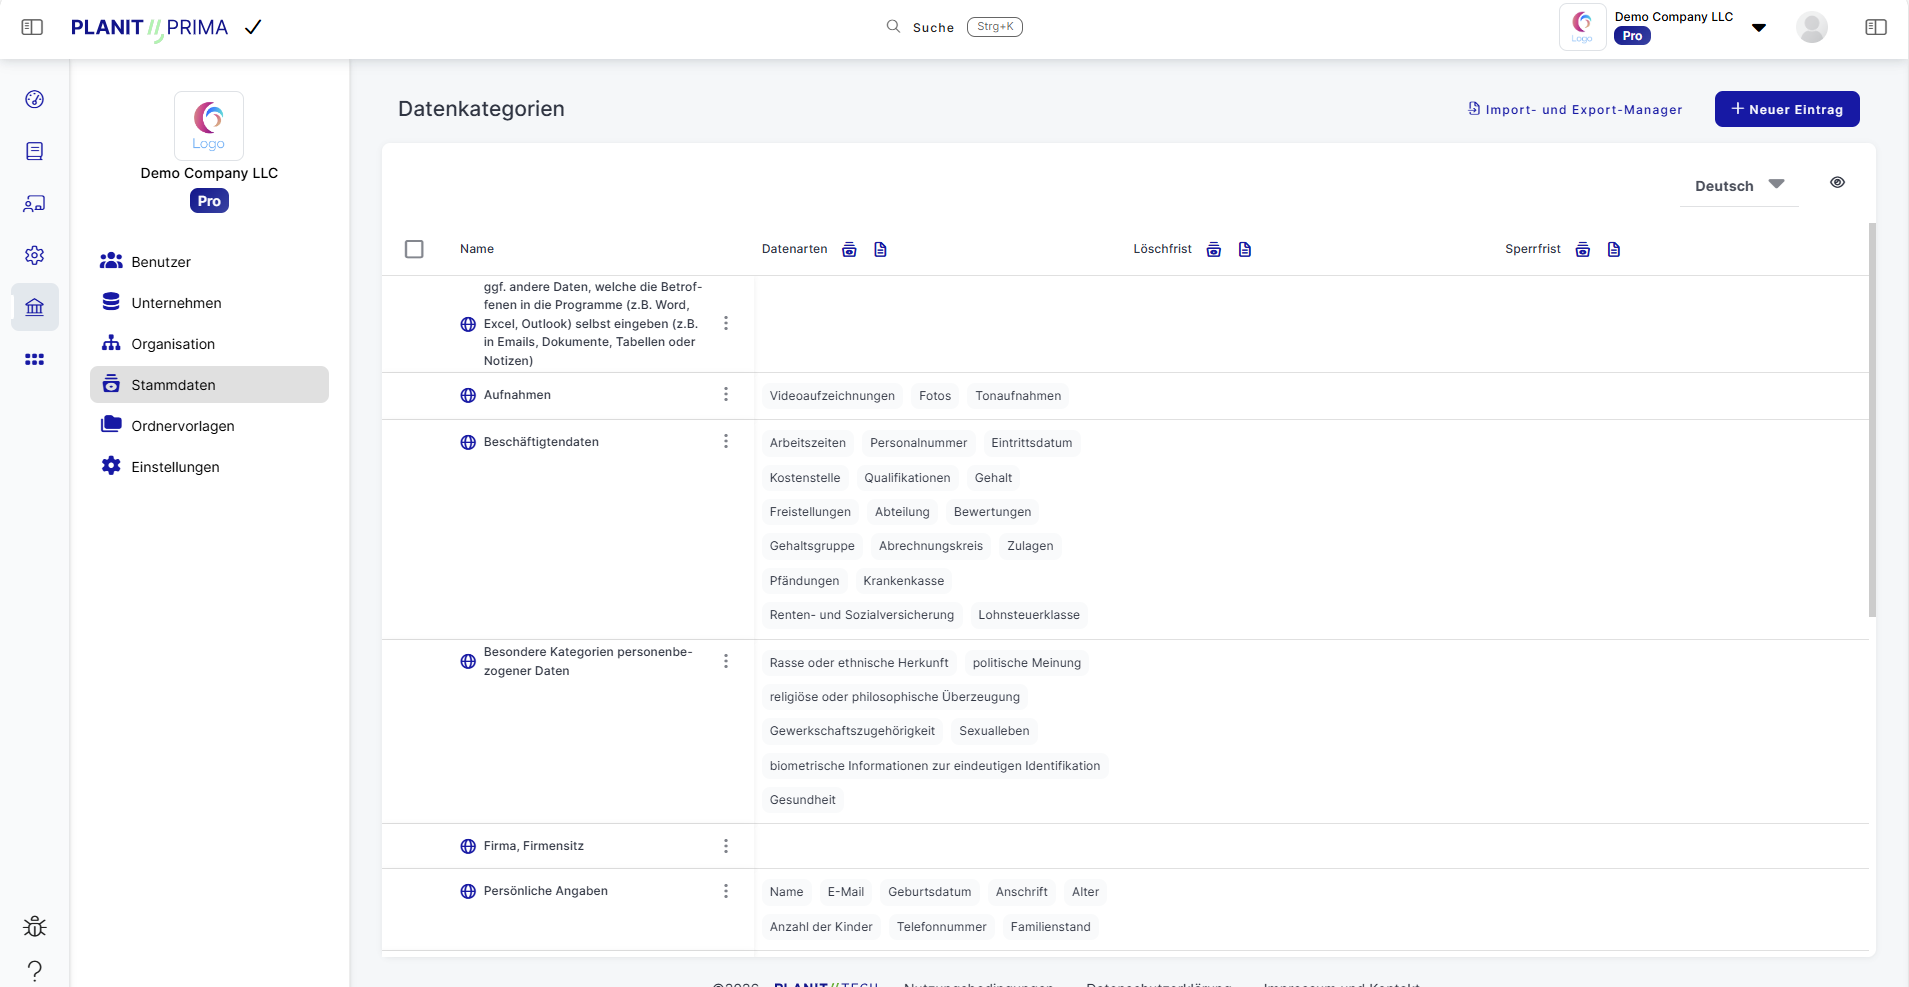Screen dimensions: 1909x987
Task: Open the apps grid icon in left rail
Action: coord(35,359)
